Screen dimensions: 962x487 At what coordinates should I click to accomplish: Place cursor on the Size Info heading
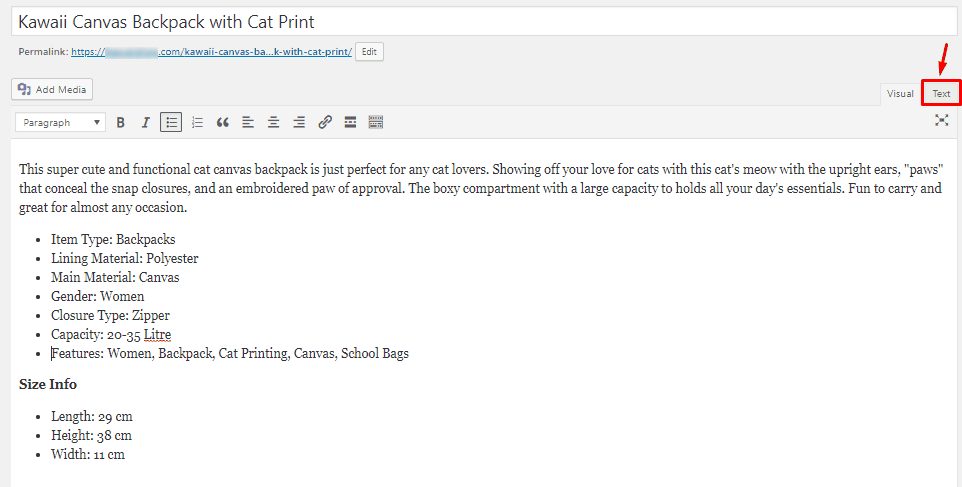pyautogui.click(x=48, y=385)
